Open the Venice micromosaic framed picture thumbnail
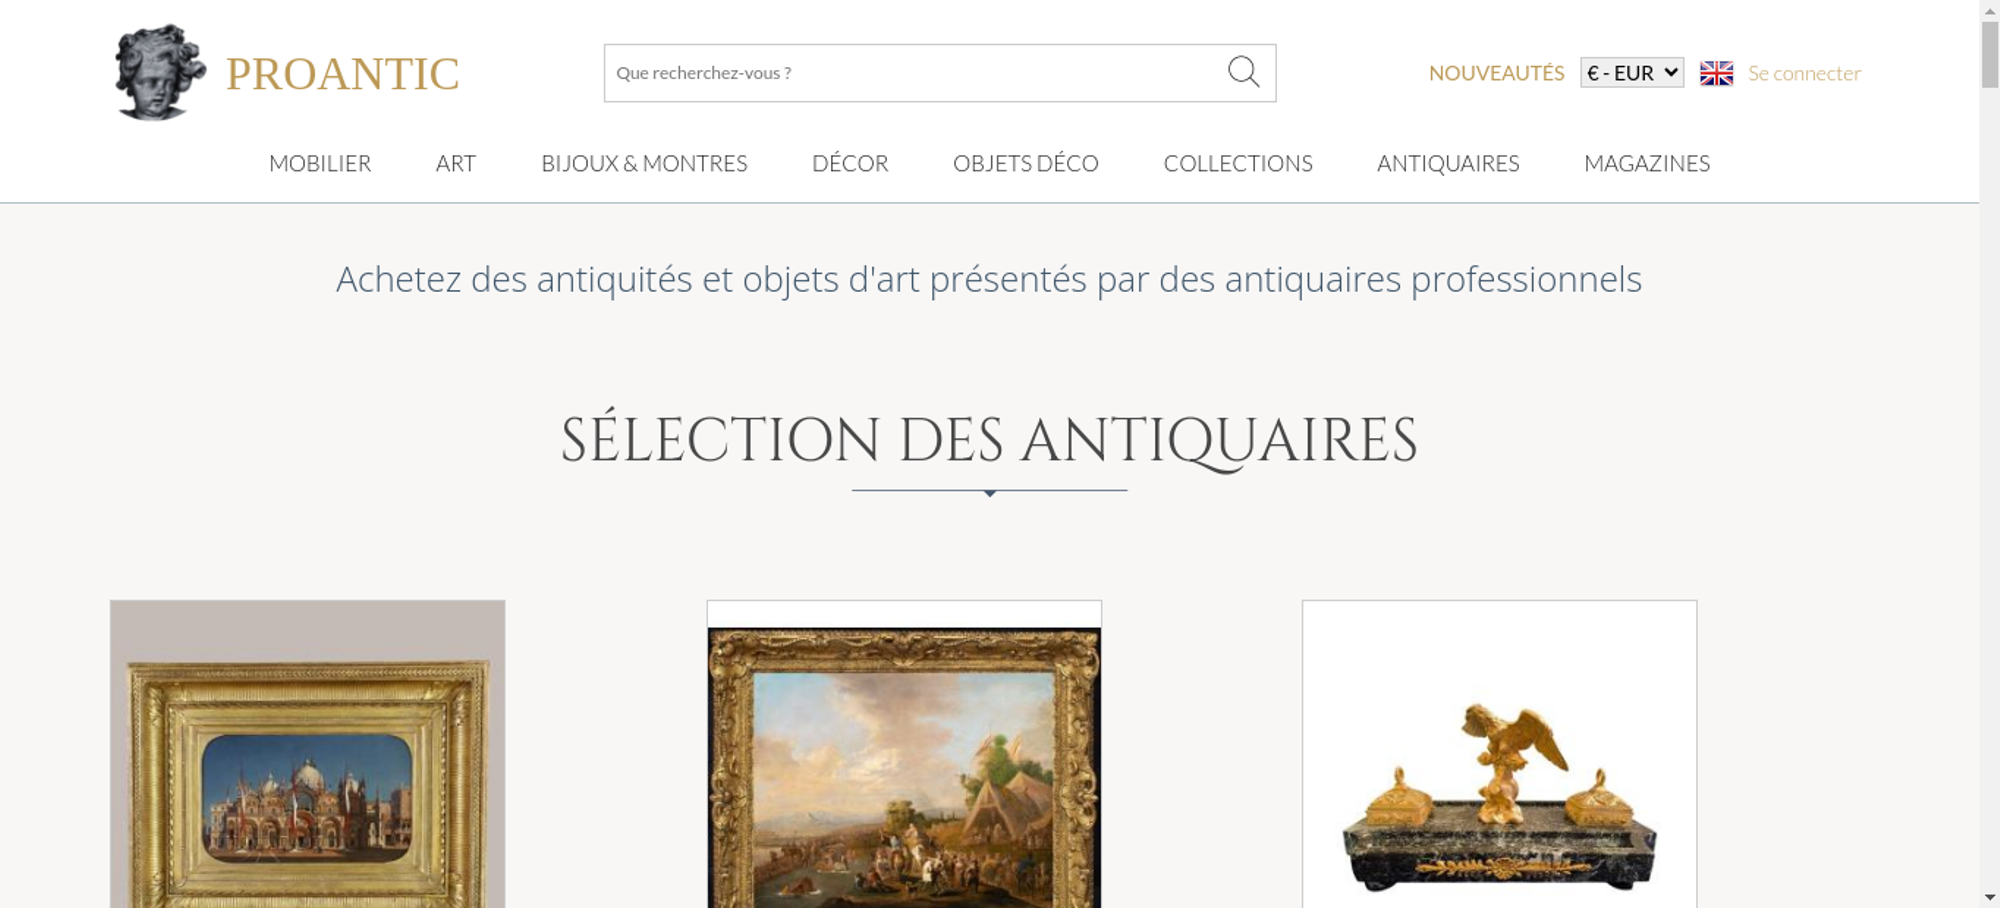Viewport: 2000px width, 908px height. click(x=307, y=754)
